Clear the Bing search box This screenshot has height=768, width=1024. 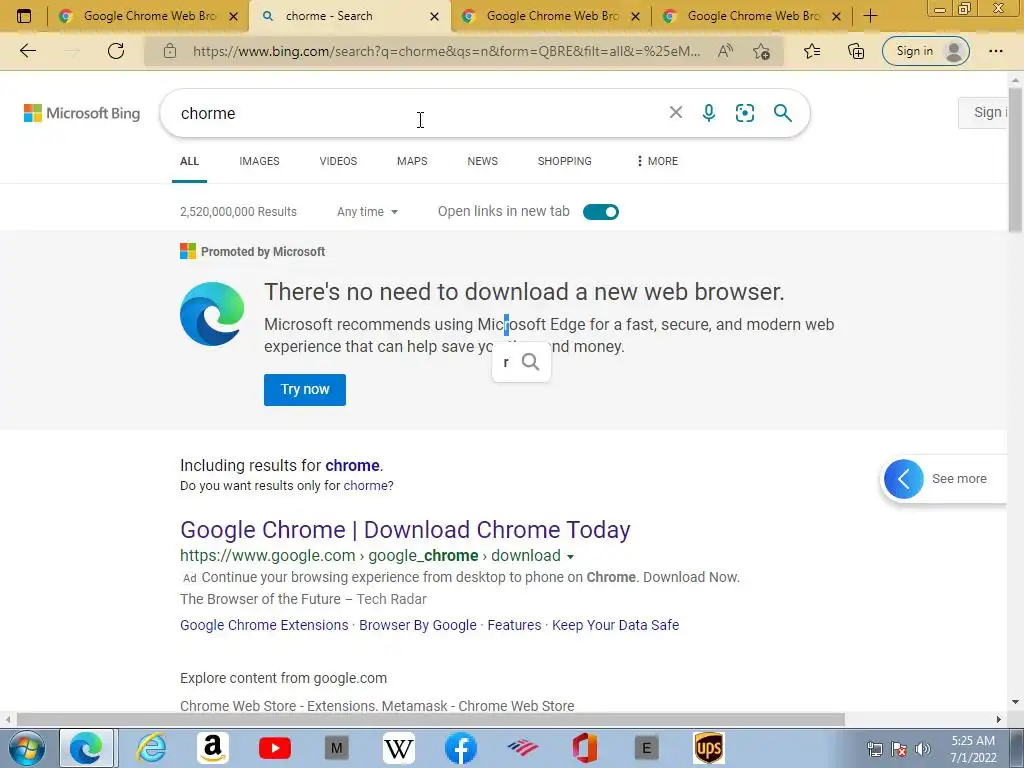(x=676, y=113)
